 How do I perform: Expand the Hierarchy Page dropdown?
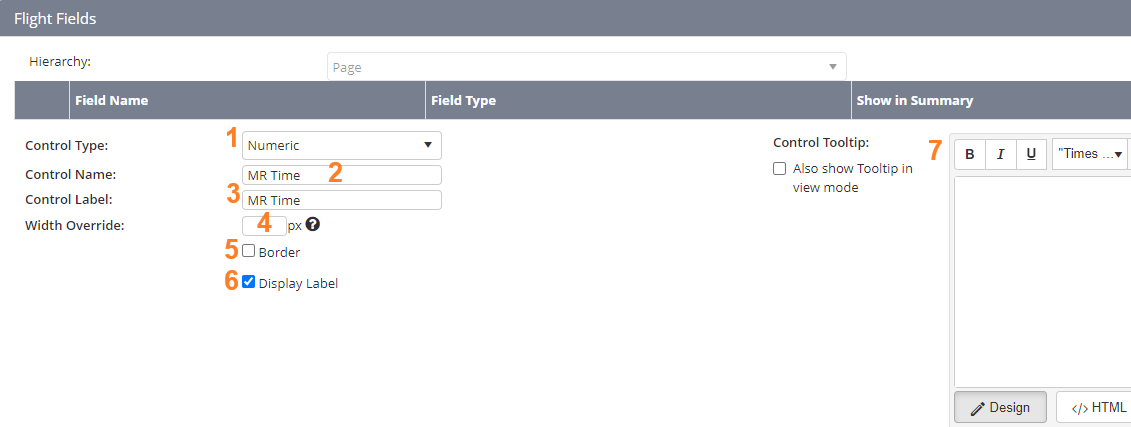tap(586, 67)
